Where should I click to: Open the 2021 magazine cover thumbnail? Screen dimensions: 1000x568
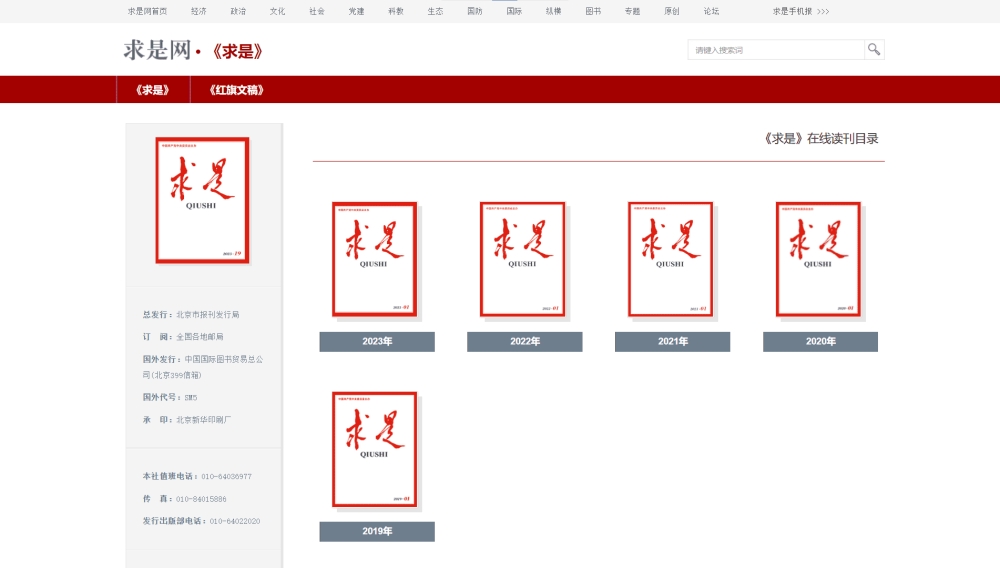(x=670, y=259)
